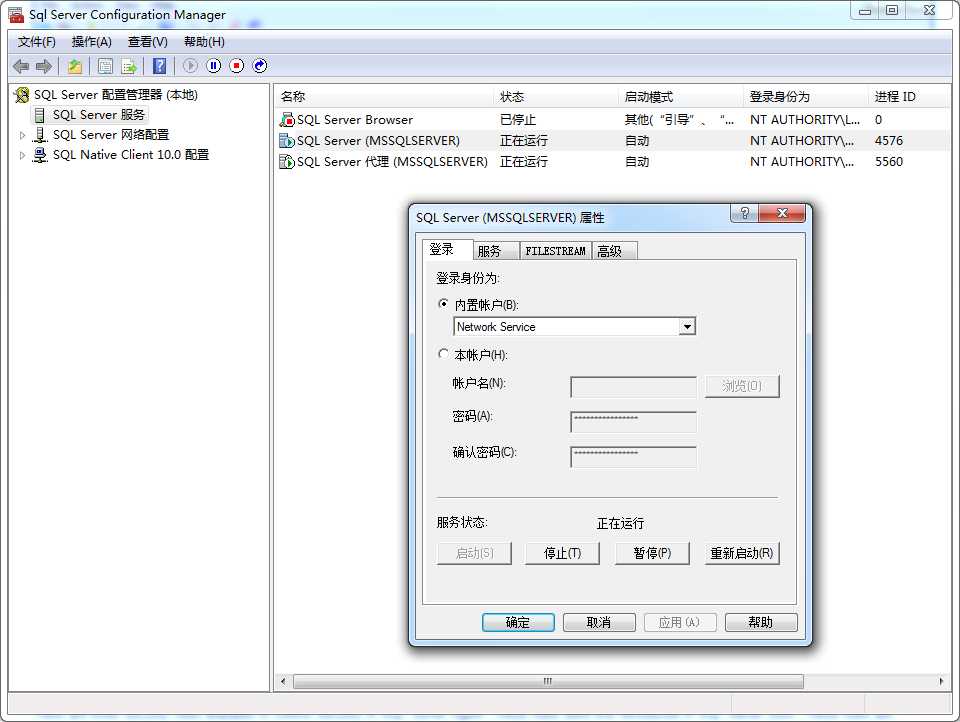Open the 查看(V) menu
Image resolution: width=960 pixels, height=722 pixels.
tap(148, 42)
